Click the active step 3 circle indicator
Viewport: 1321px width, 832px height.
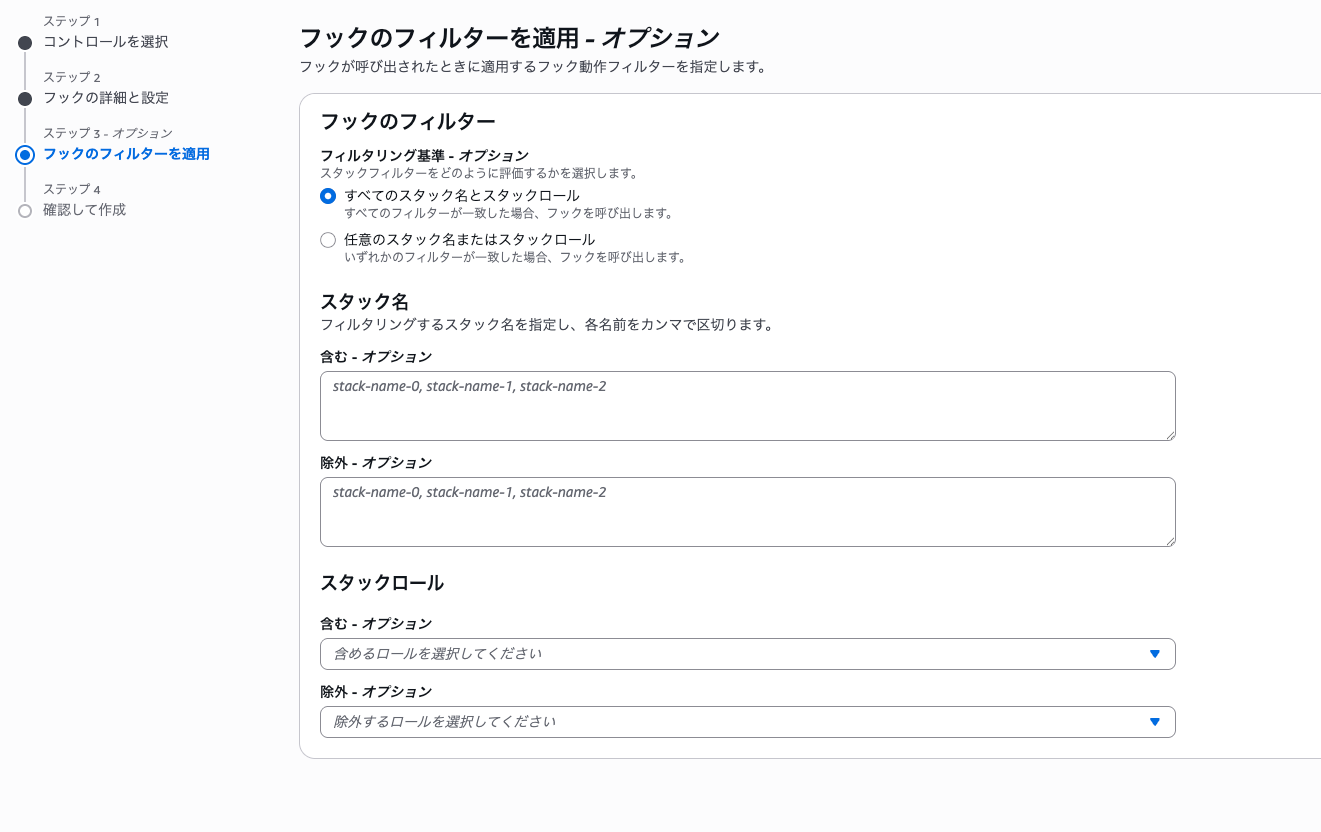(x=25, y=154)
